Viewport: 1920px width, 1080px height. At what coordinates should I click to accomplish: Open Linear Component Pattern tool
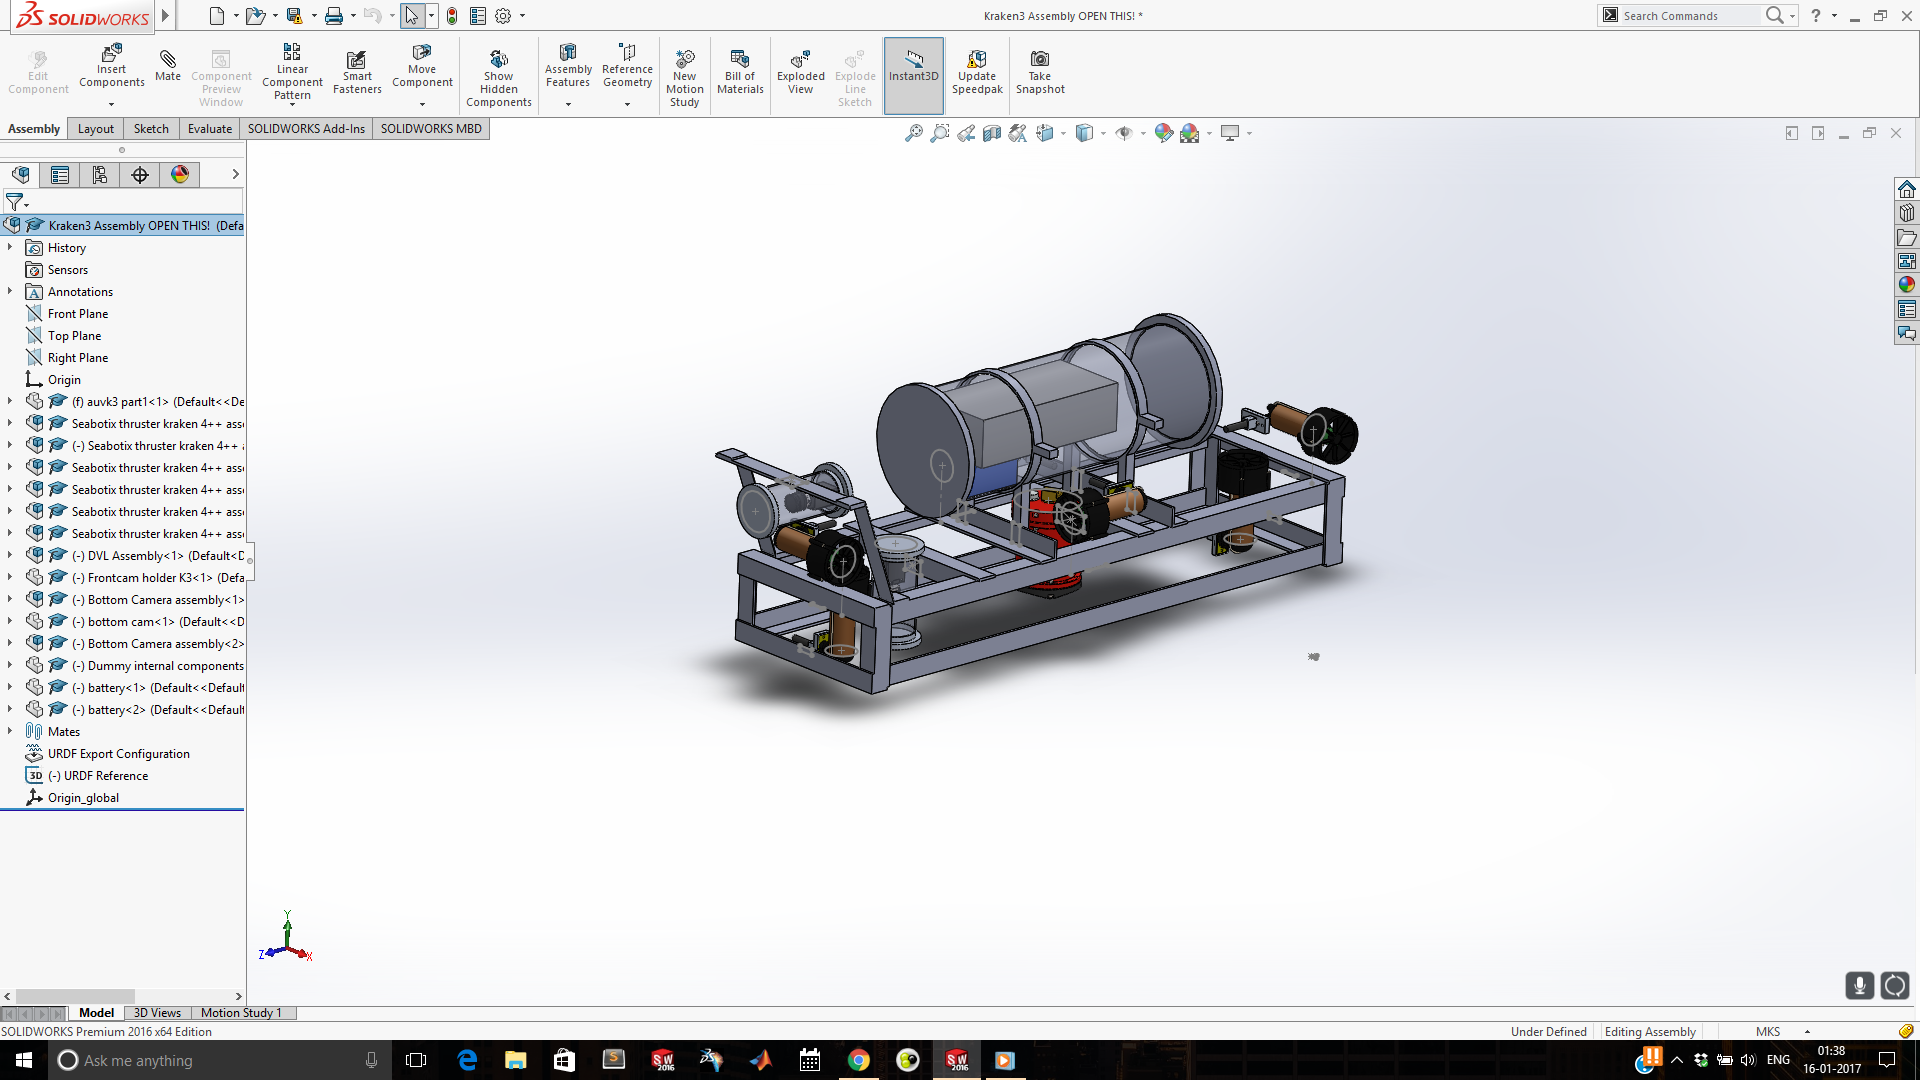(x=292, y=71)
